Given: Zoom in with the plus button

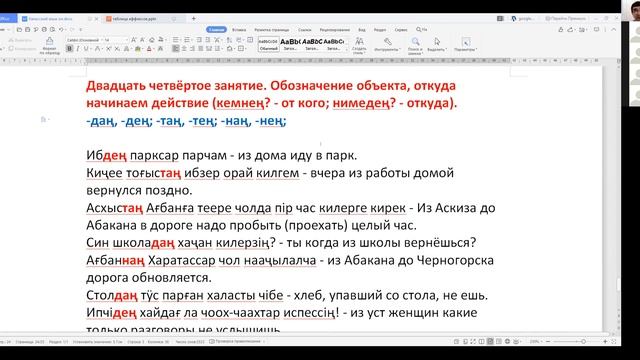Looking at the screenshot, I should point(605,341).
